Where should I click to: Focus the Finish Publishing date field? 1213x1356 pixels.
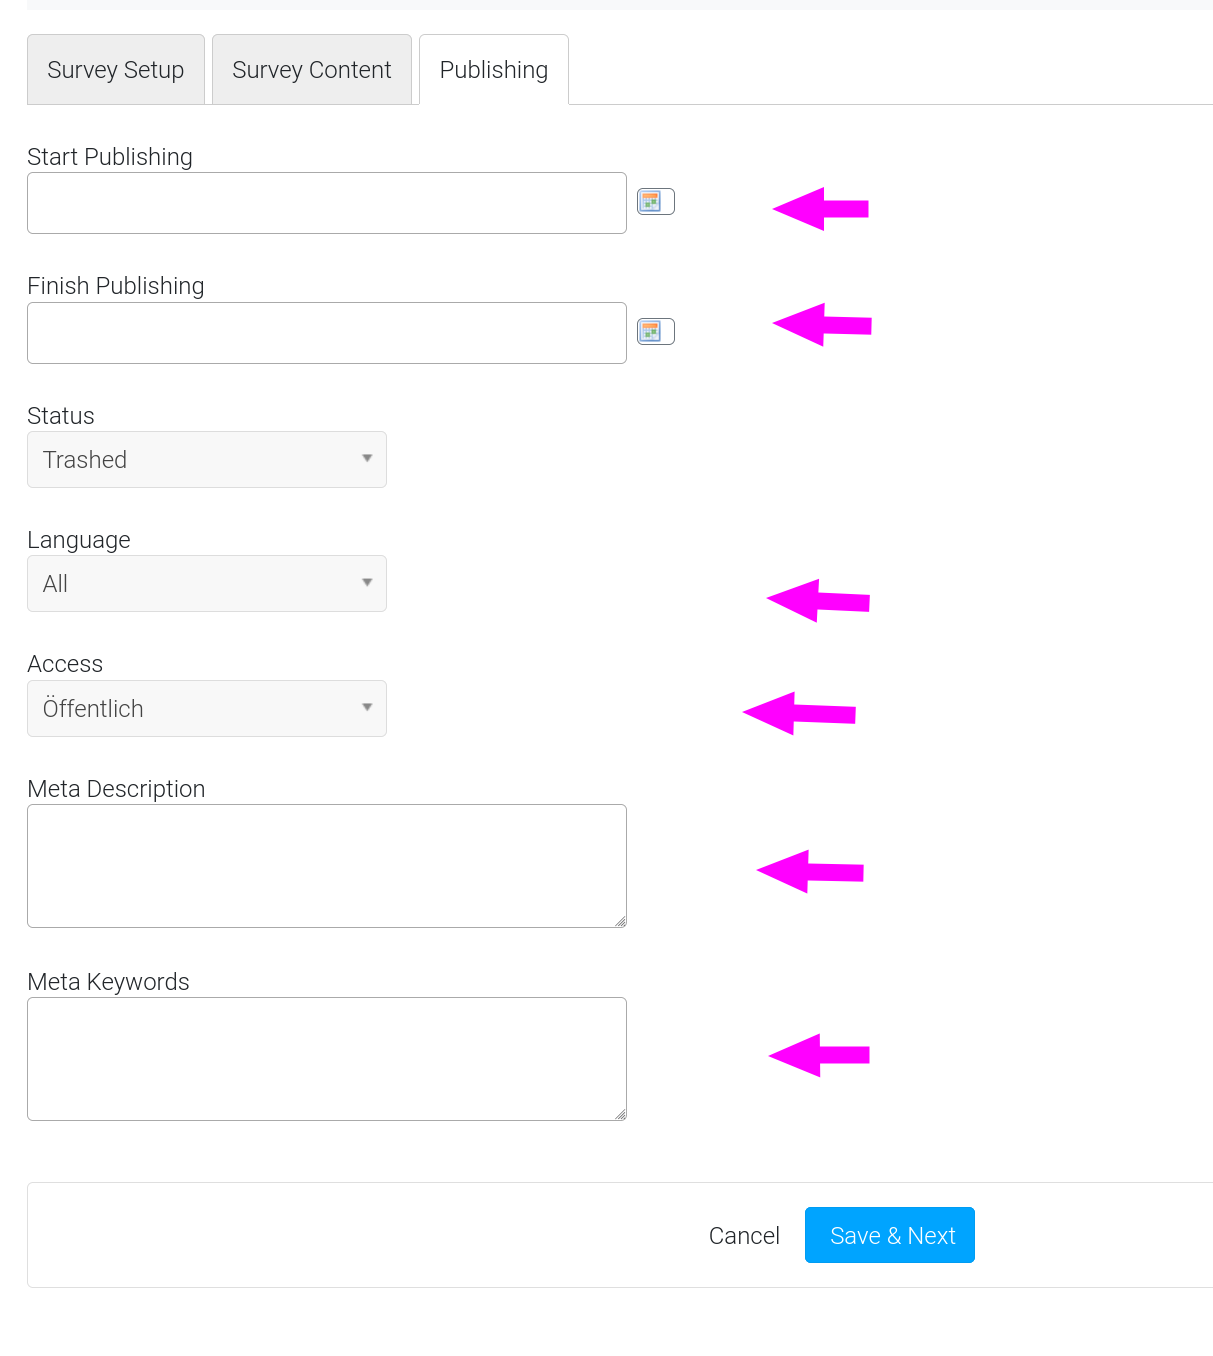pyautogui.click(x=327, y=333)
